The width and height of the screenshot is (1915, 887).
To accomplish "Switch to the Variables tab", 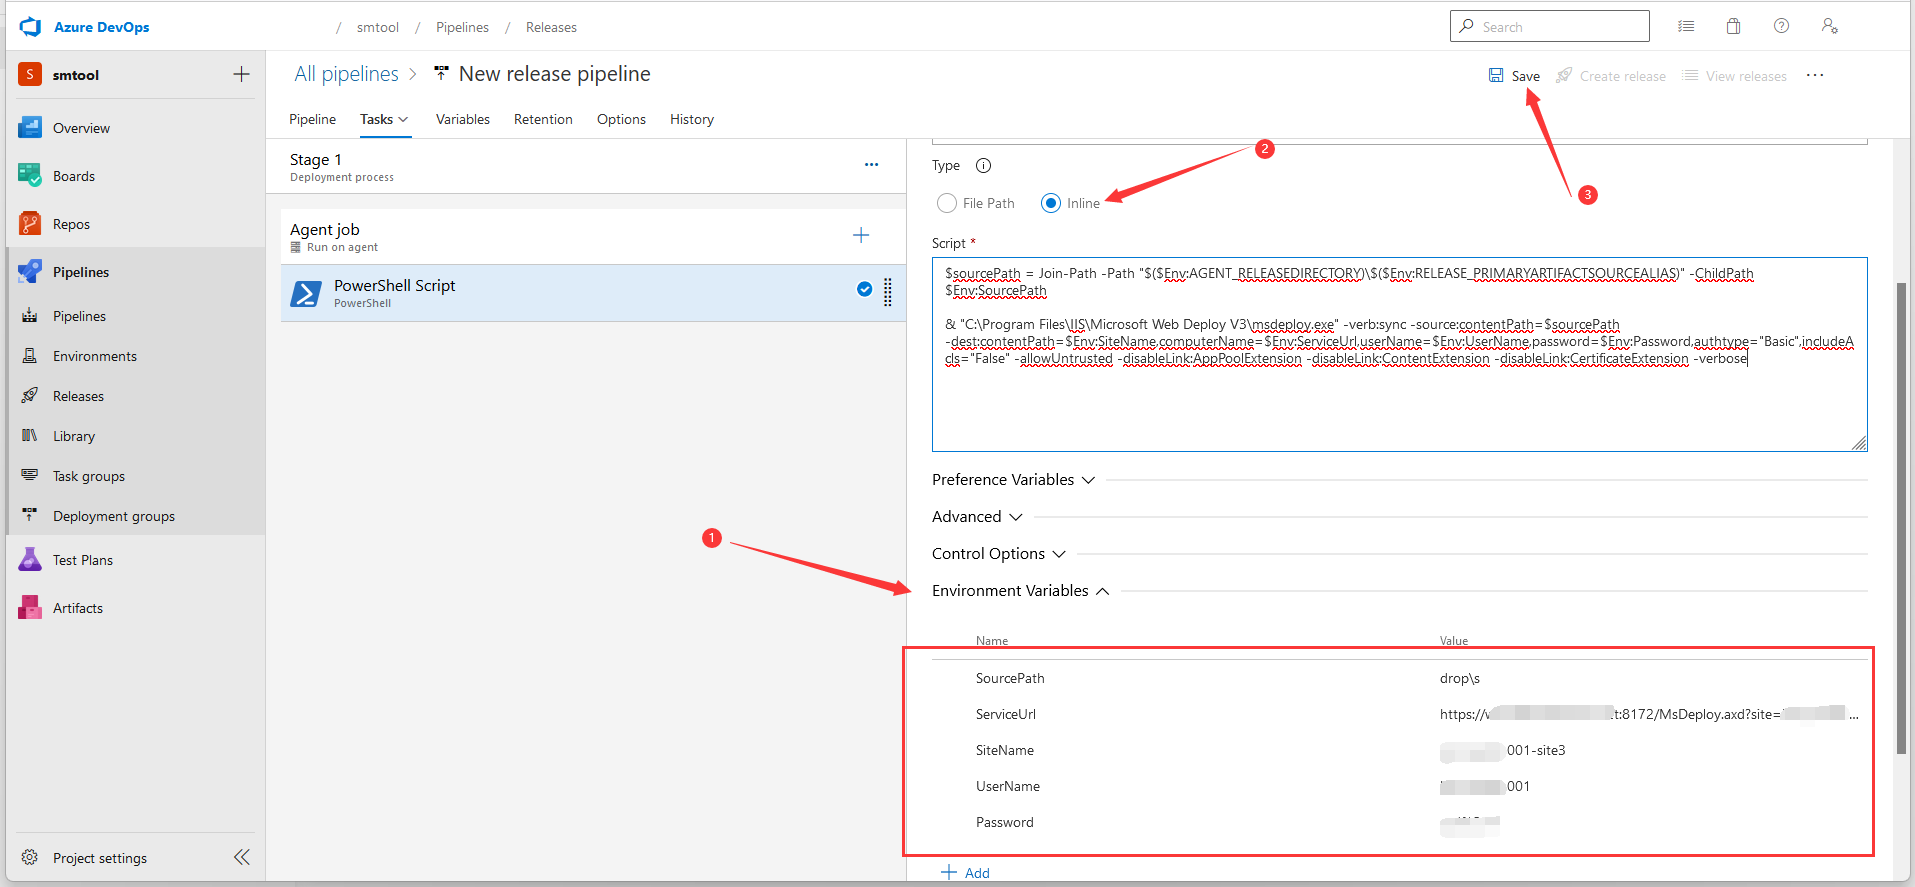I will tap(462, 119).
